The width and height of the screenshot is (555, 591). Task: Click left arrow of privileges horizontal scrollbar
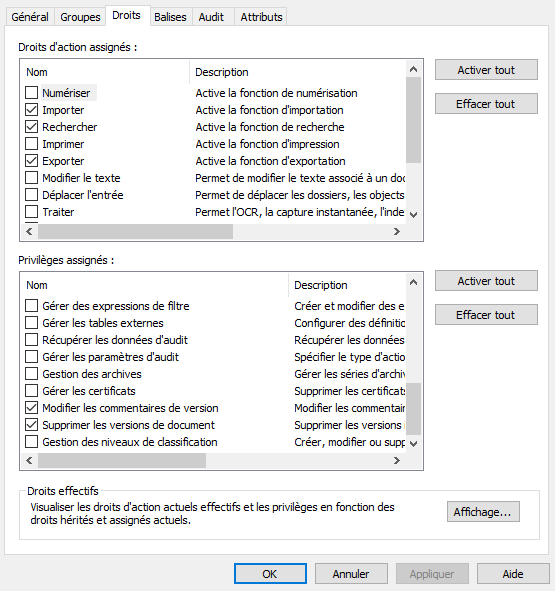(x=29, y=460)
